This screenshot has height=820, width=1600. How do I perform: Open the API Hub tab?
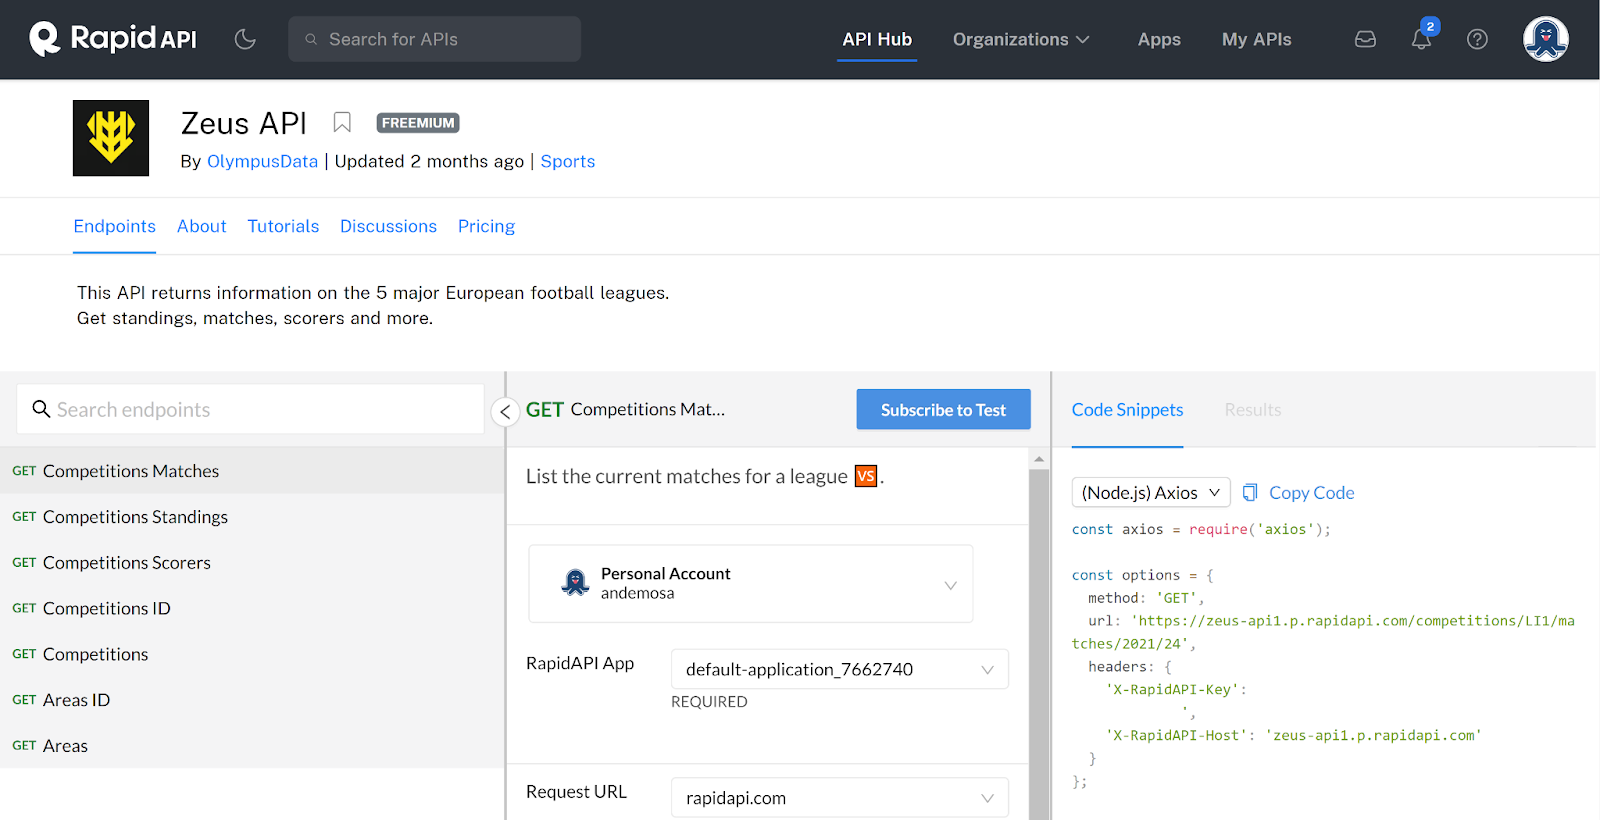877,39
